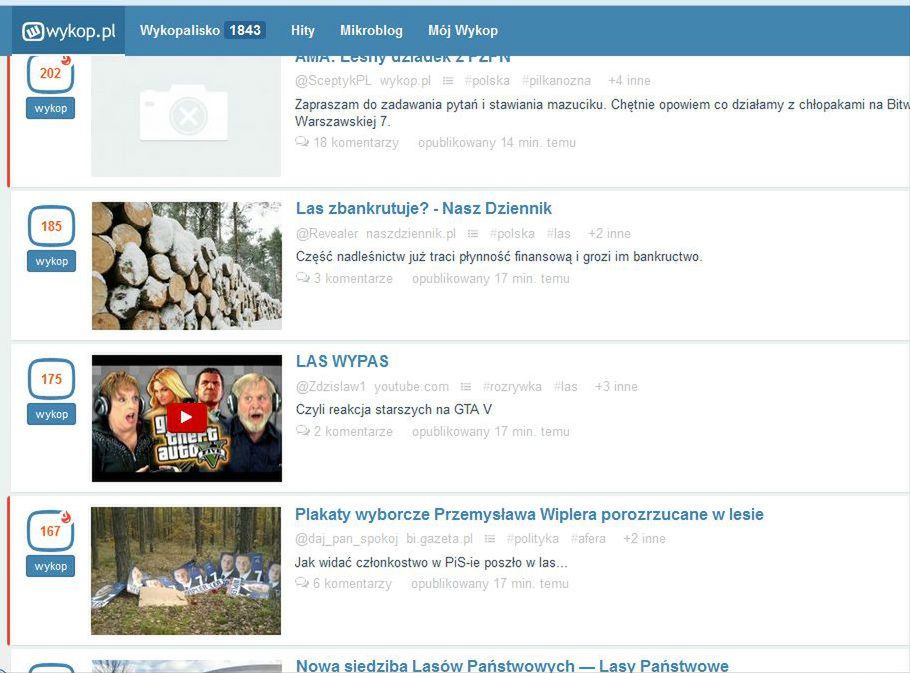
Task: Expand '+3 inne' tags in LAS WYPAS post
Action: tap(616, 387)
